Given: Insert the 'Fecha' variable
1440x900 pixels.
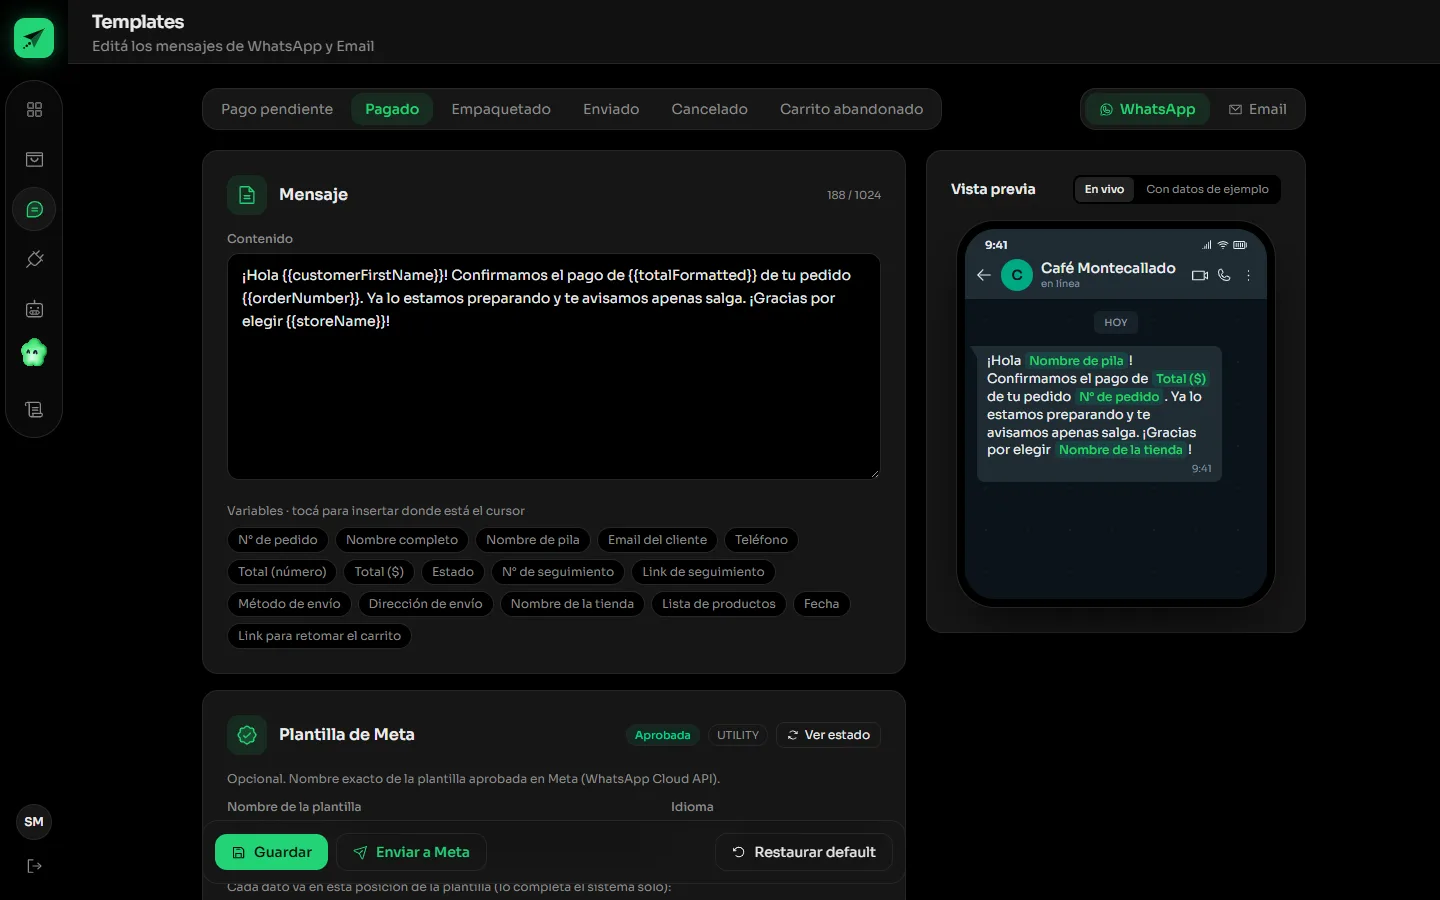Looking at the screenshot, I should tap(821, 604).
